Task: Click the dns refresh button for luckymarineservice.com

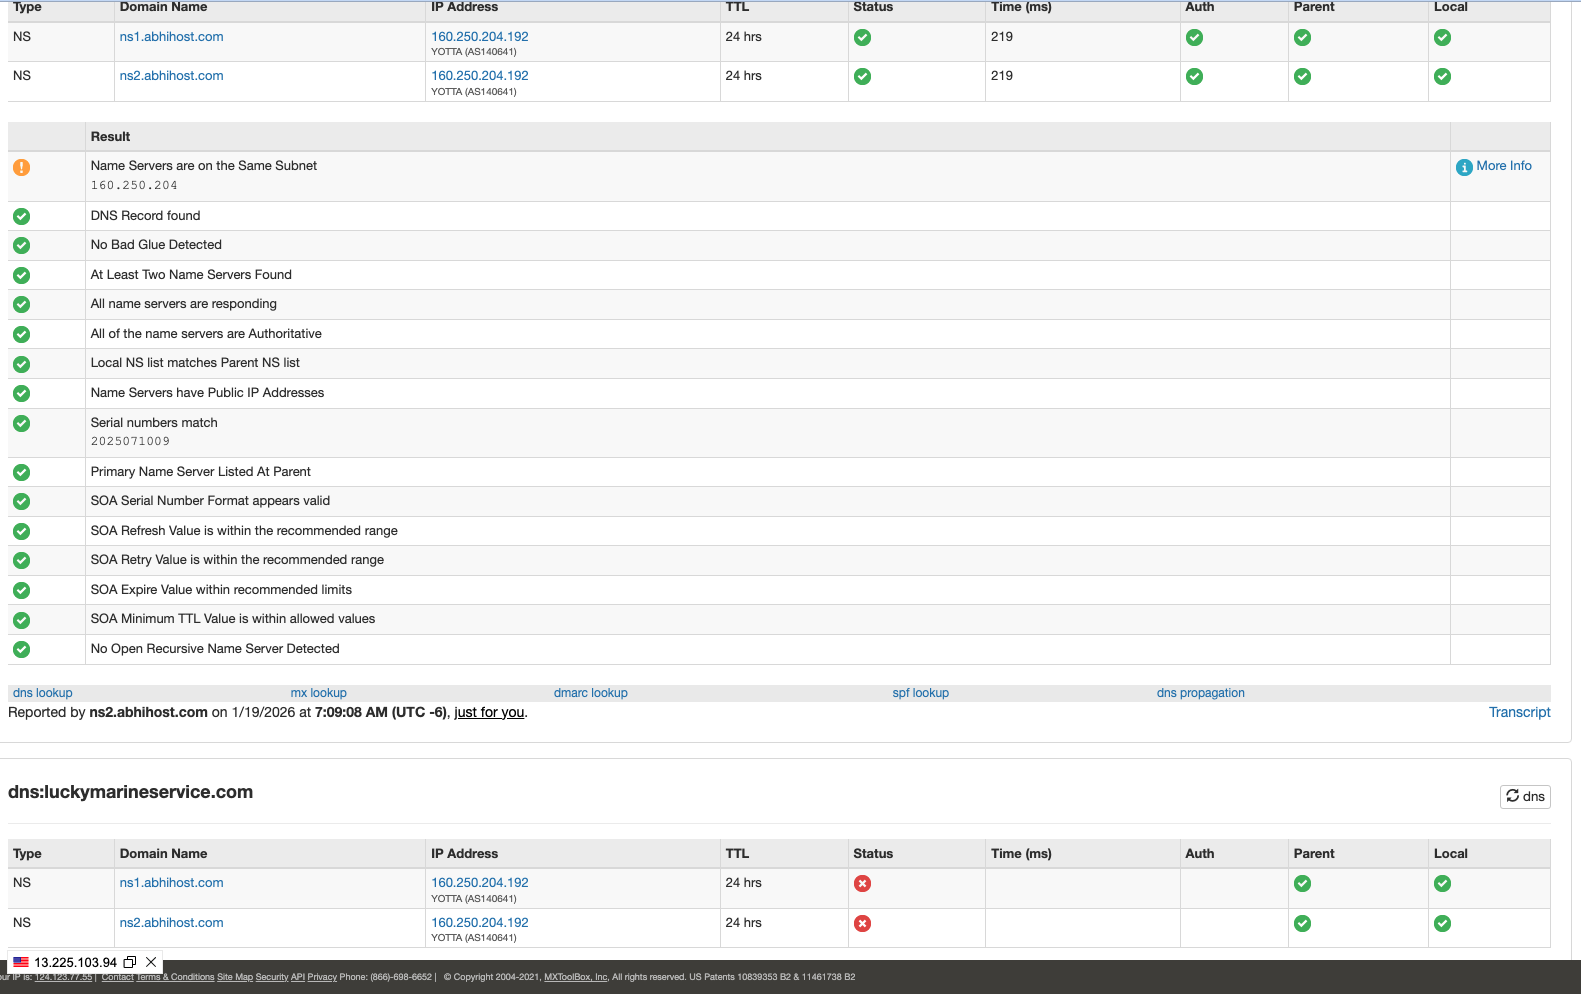Action: click(1525, 796)
